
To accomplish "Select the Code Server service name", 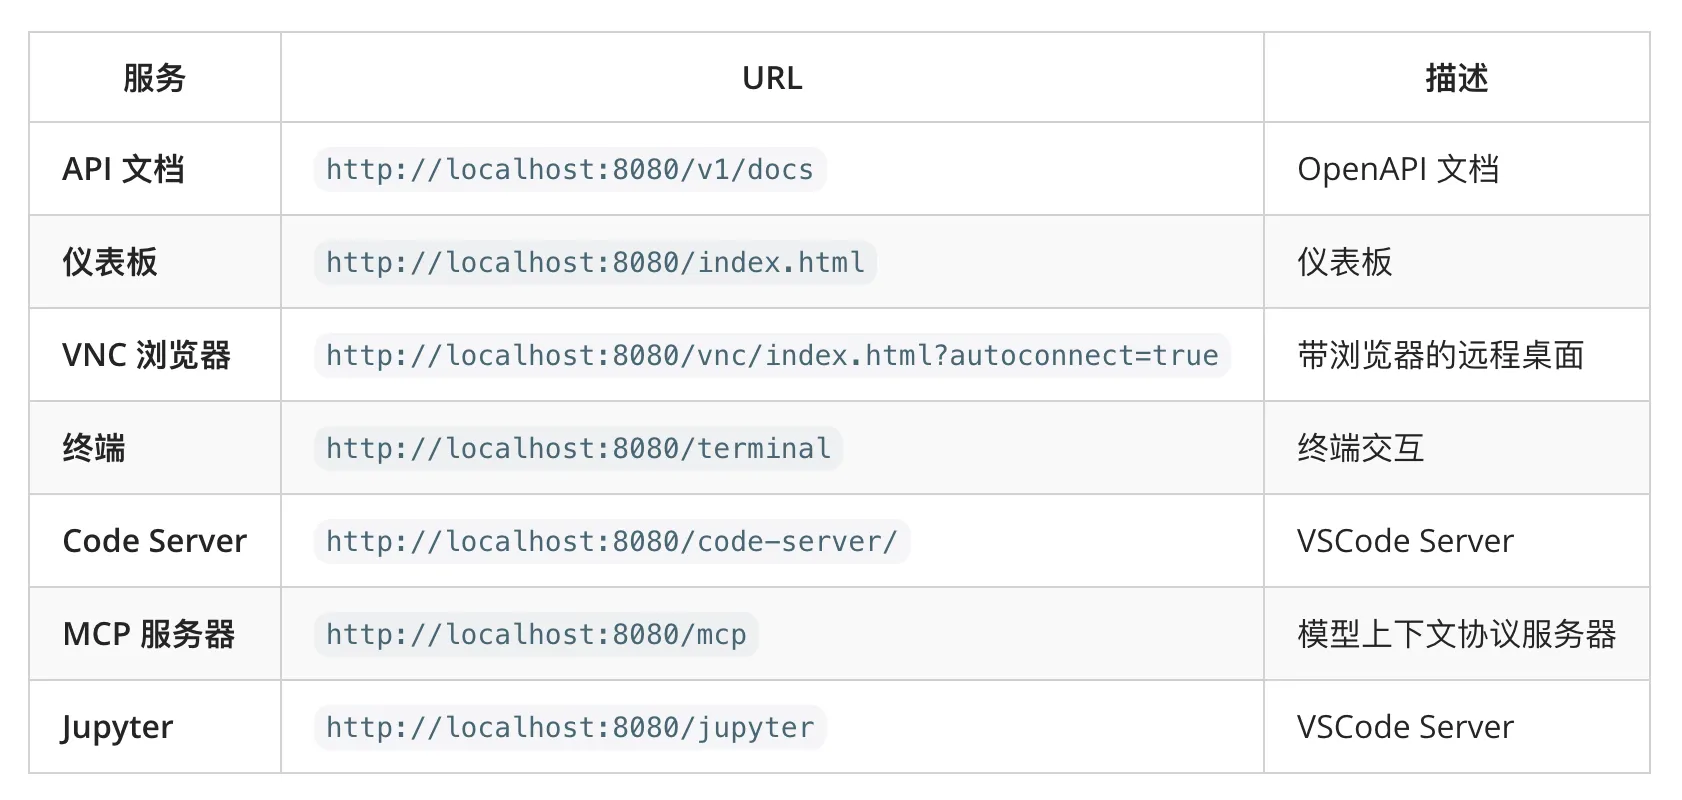I will click(x=154, y=541).
